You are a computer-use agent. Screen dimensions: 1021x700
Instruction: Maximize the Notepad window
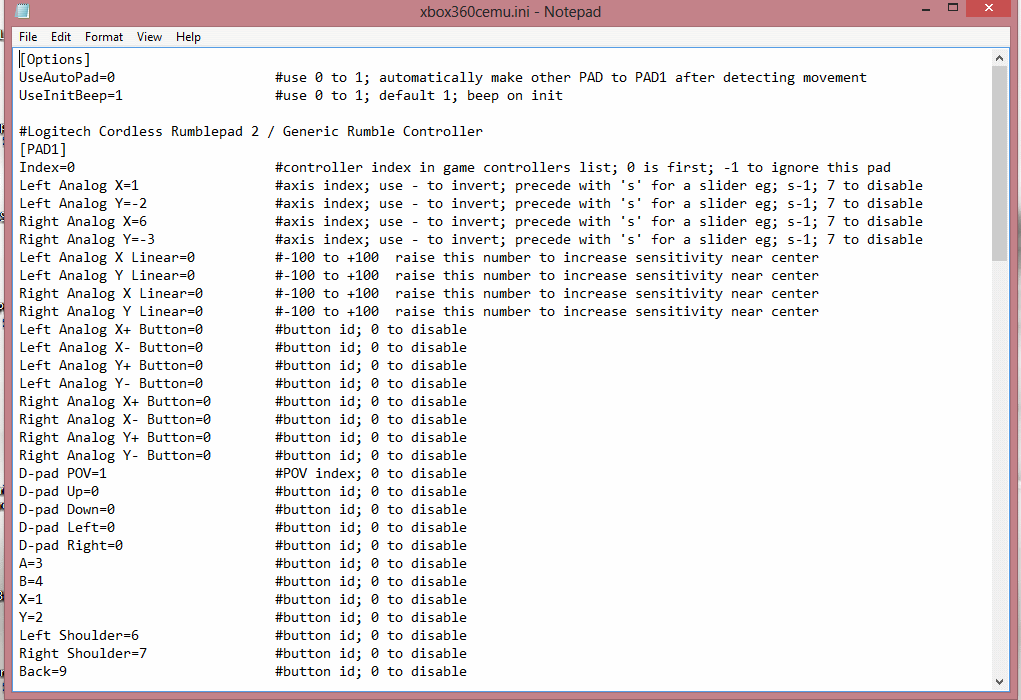(x=953, y=9)
